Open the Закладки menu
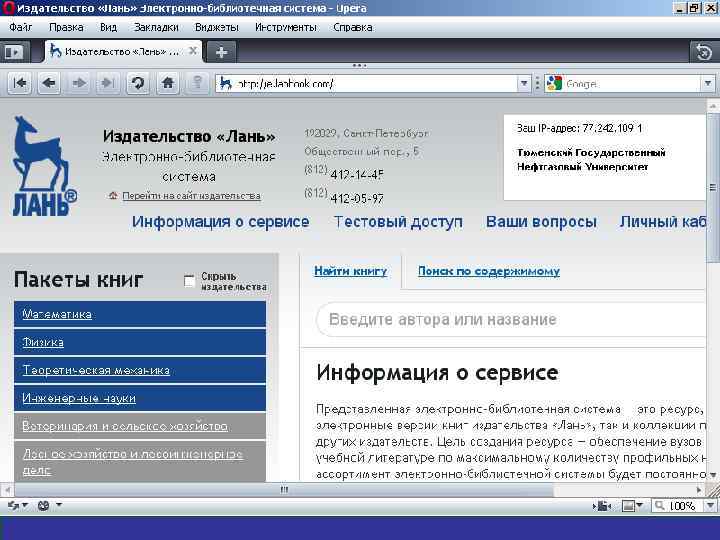Image resolution: width=720 pixels, height=540 pixels. 156,28
